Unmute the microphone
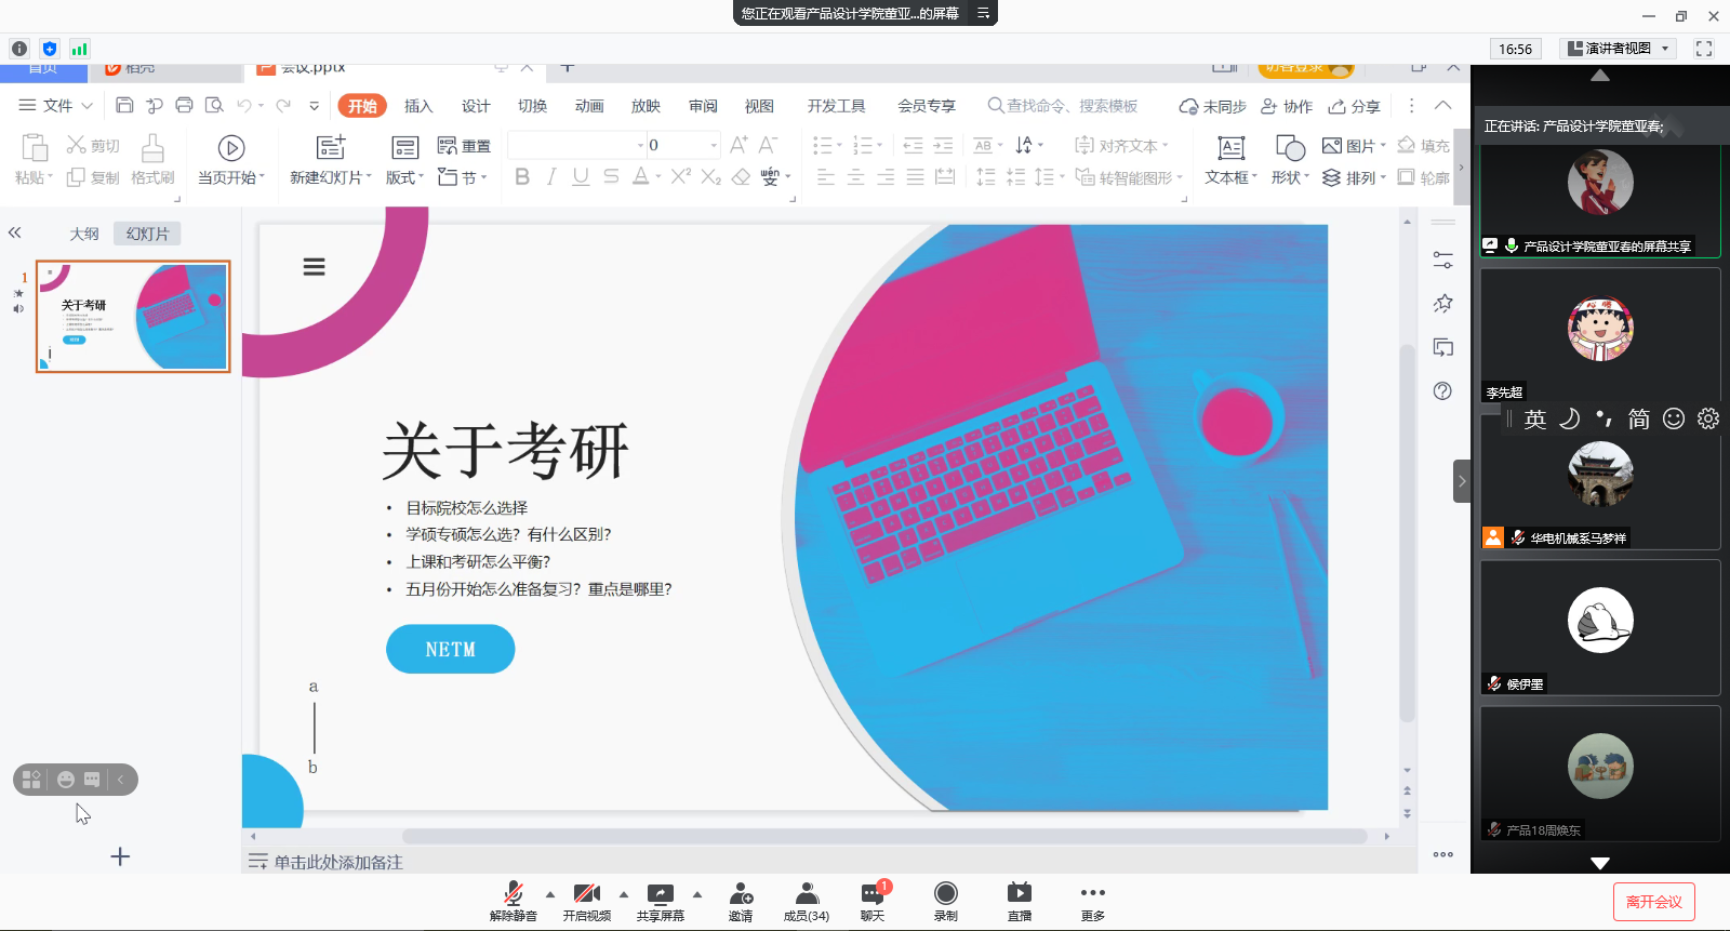1731x932 pixels. pos(513,893)
